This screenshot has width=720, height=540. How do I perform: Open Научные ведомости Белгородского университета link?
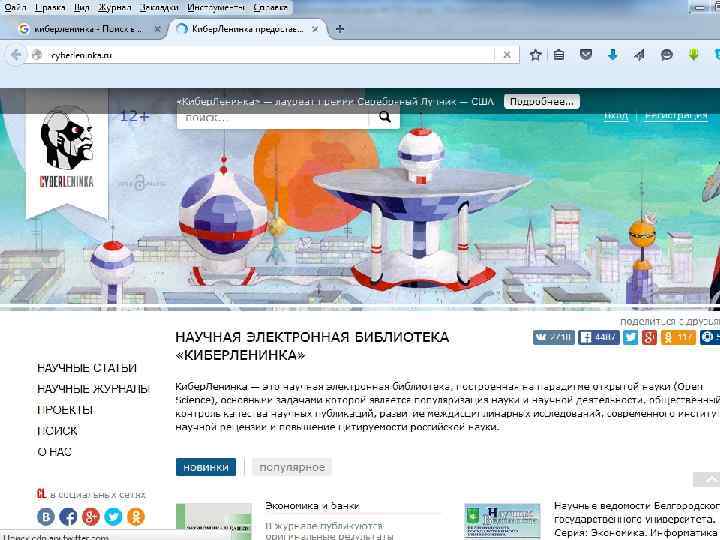coord(637,519)
